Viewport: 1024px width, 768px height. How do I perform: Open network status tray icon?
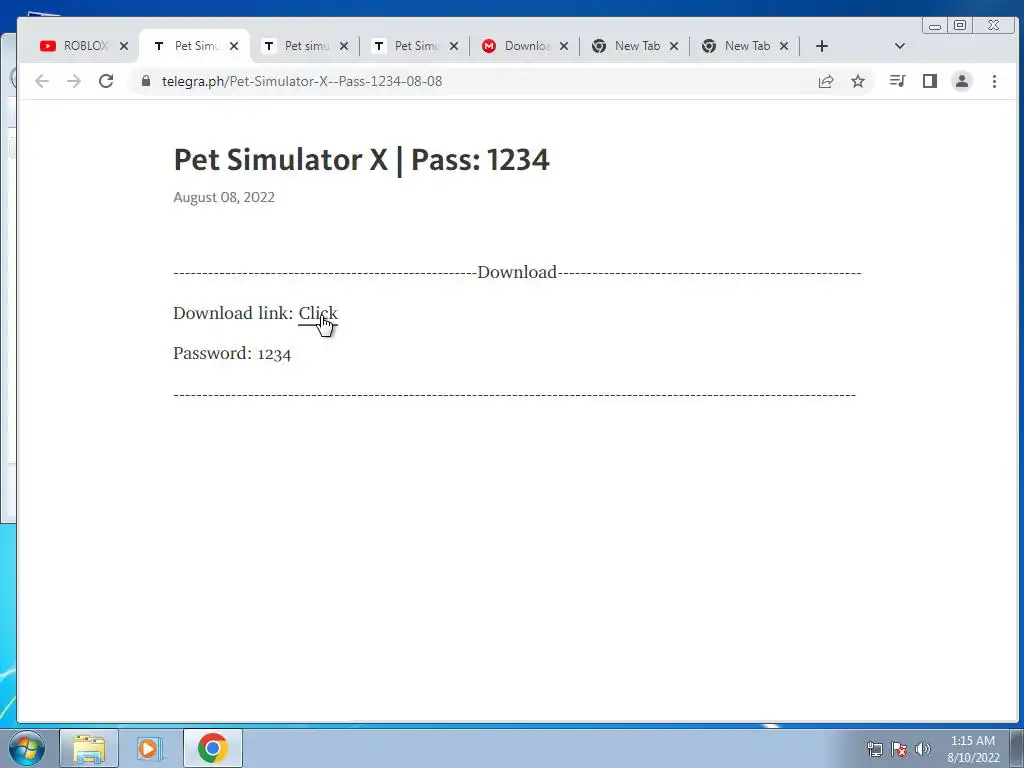874,749
